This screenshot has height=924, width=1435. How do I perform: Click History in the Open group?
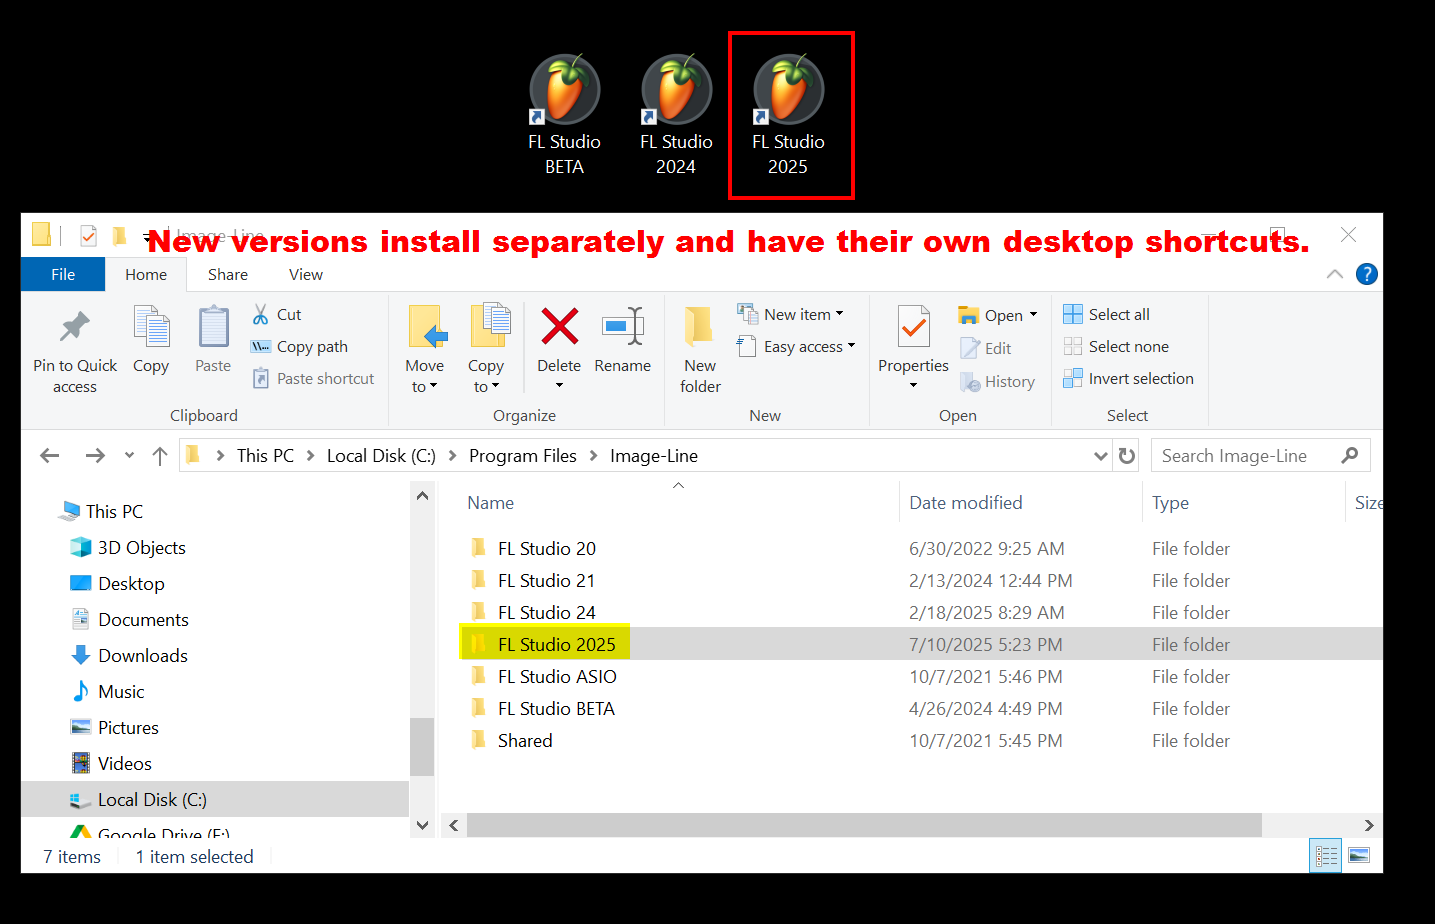coord(997,381)
